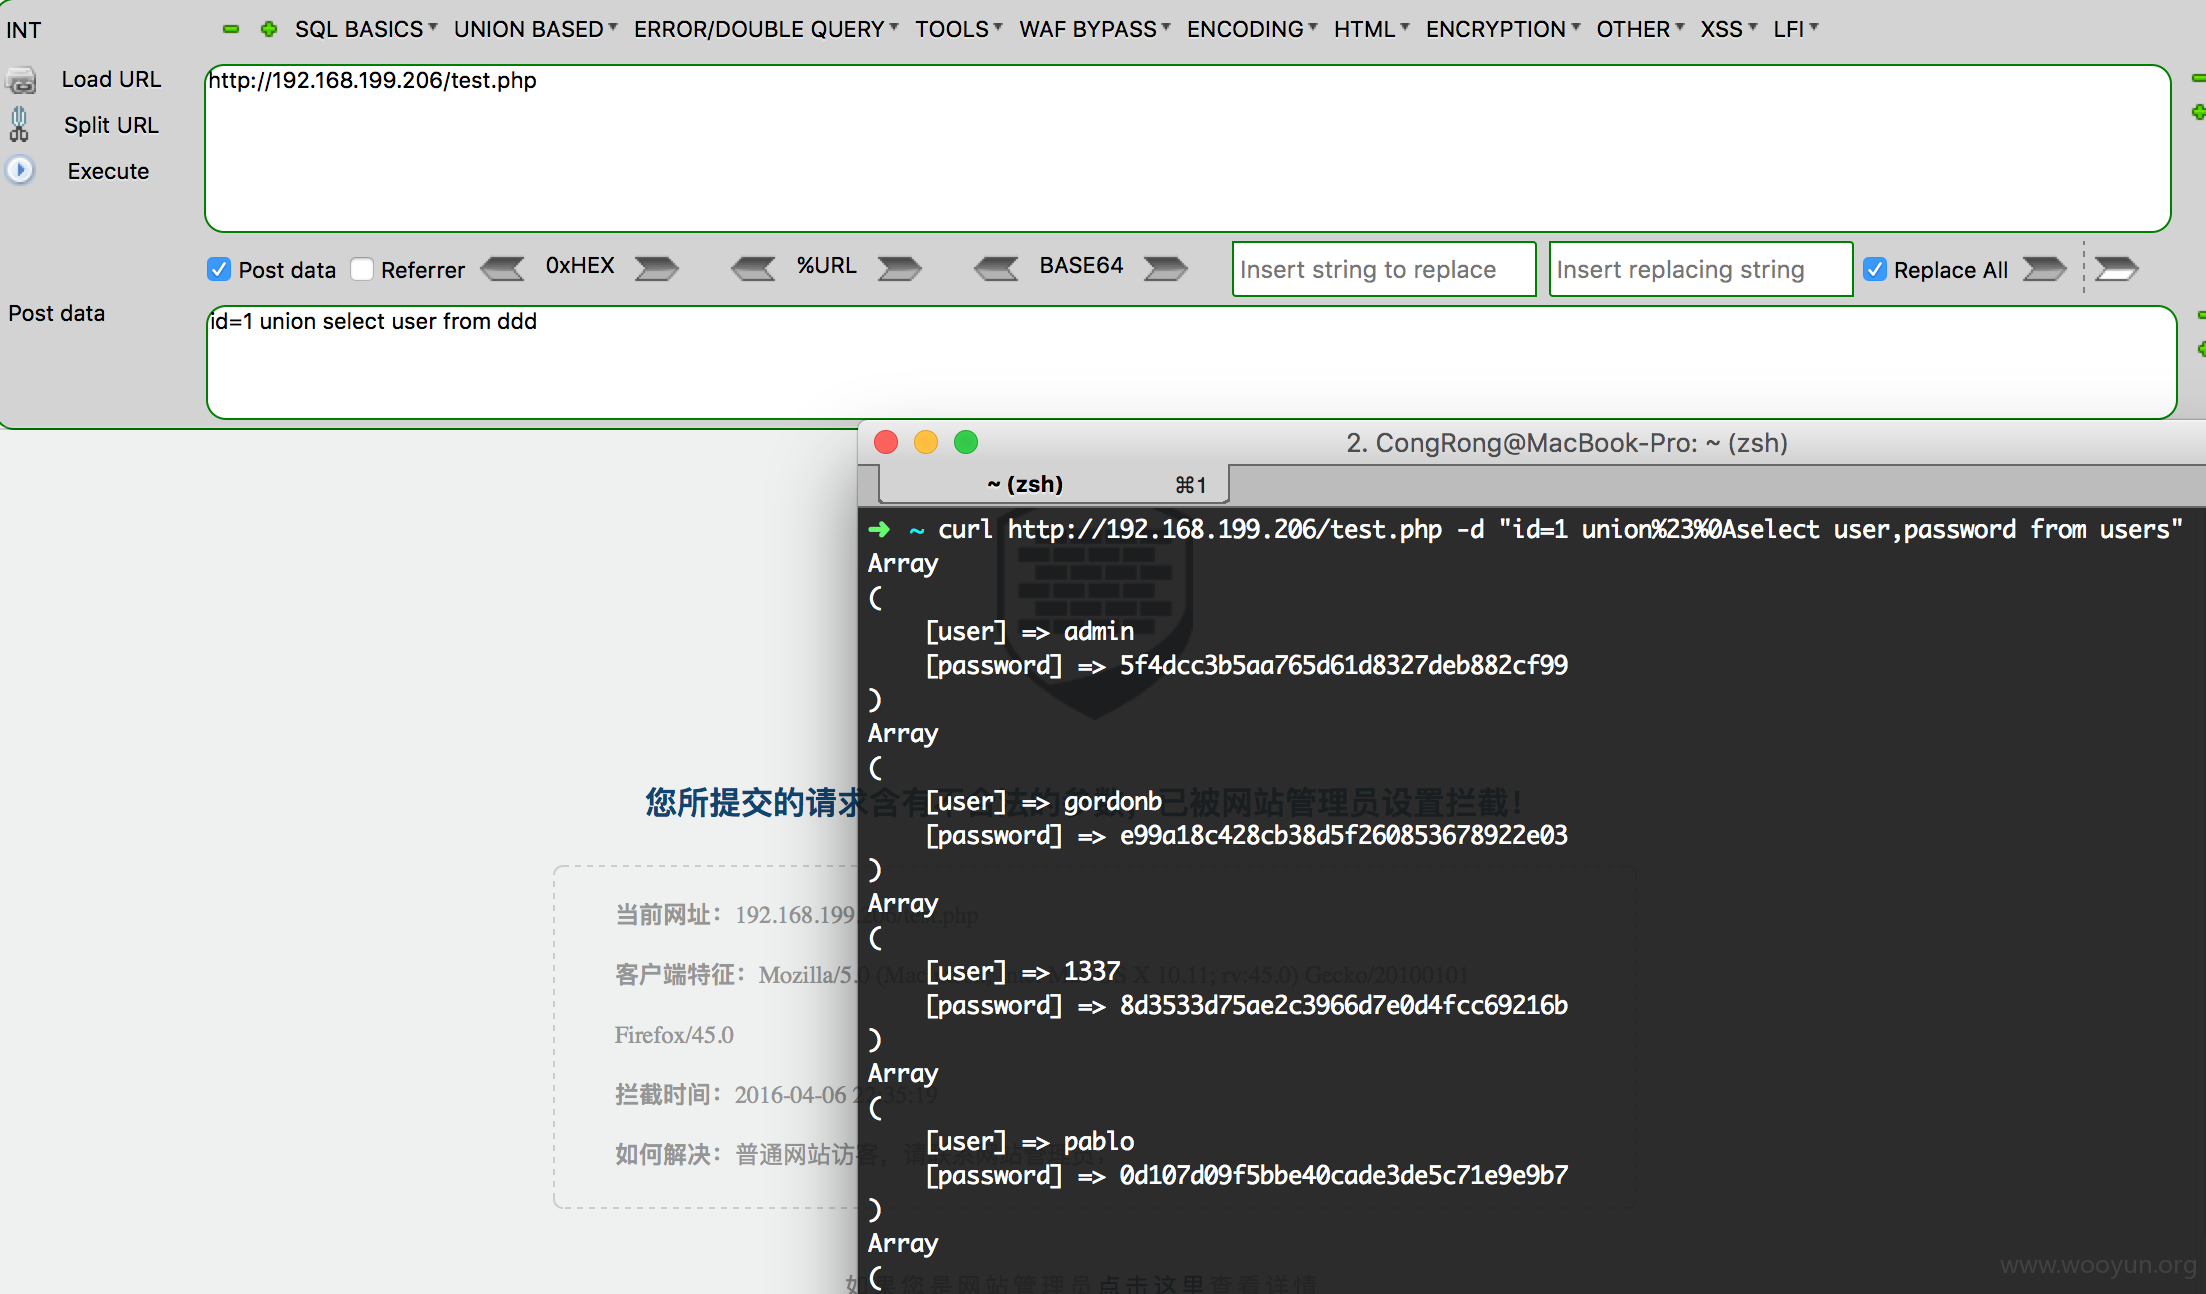Click the Execute label button
This screenshot has width=2206, height=1294.
(108, 171)
